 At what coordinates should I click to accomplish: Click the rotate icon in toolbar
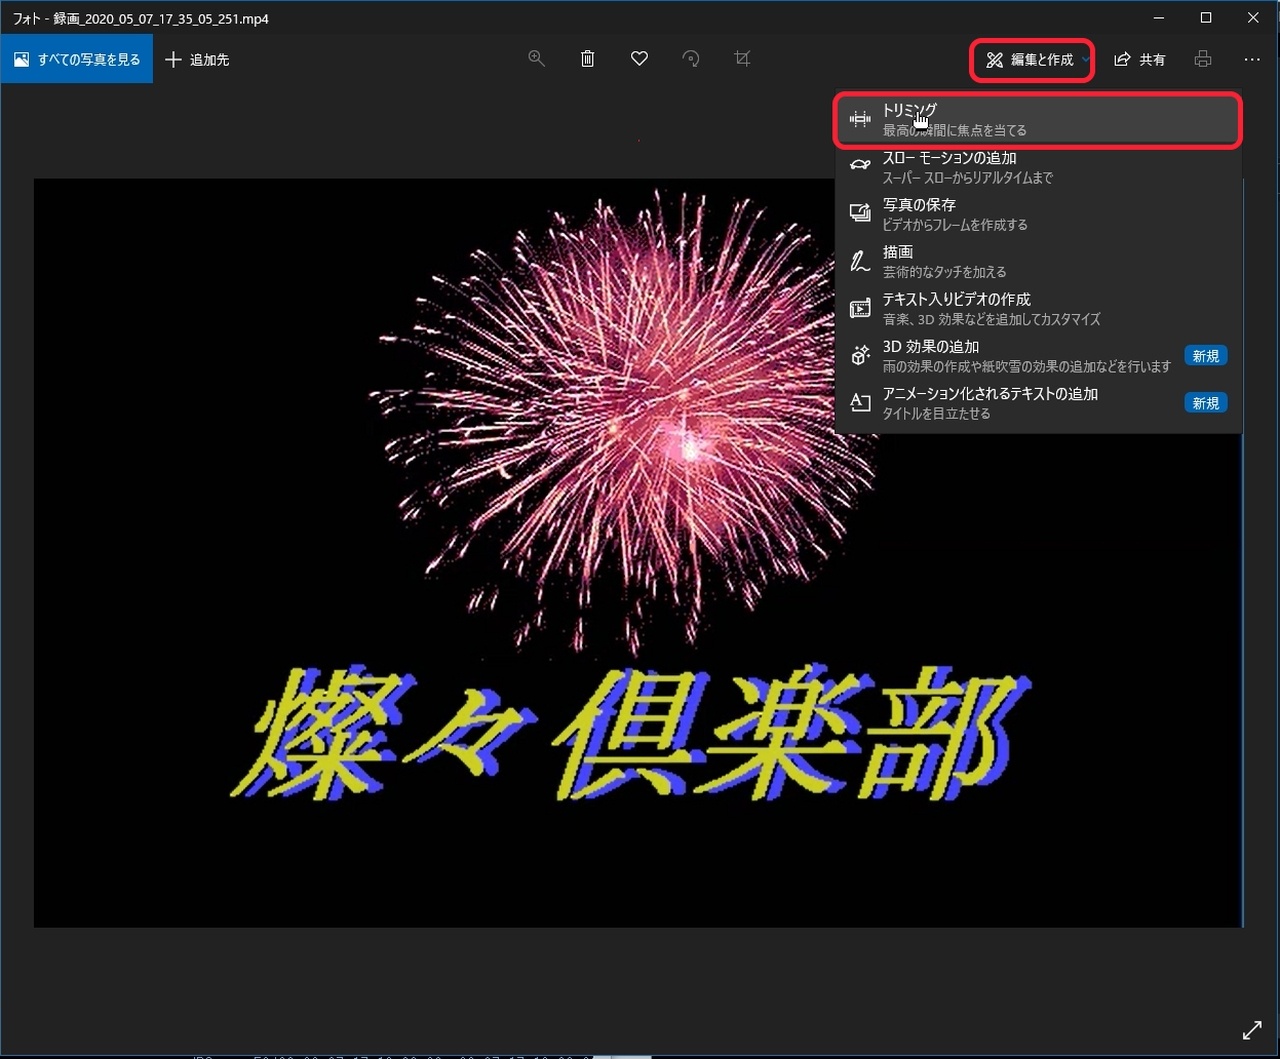tap(691, 59)
